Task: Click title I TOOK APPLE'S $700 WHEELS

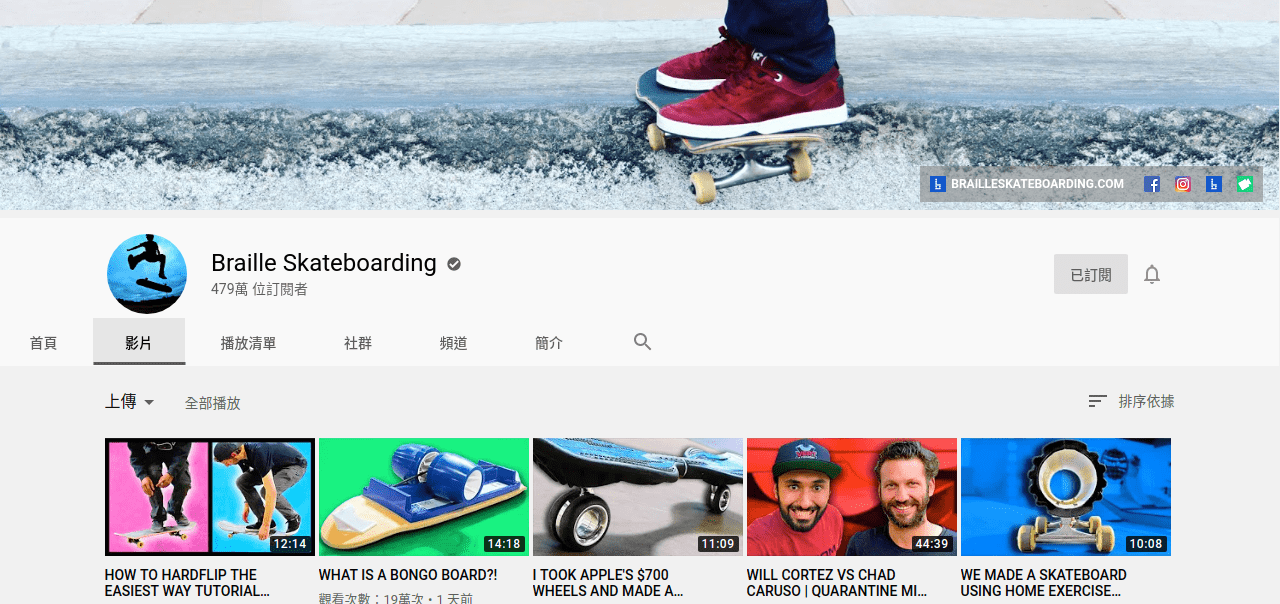Action: click(x=608, y=583)
